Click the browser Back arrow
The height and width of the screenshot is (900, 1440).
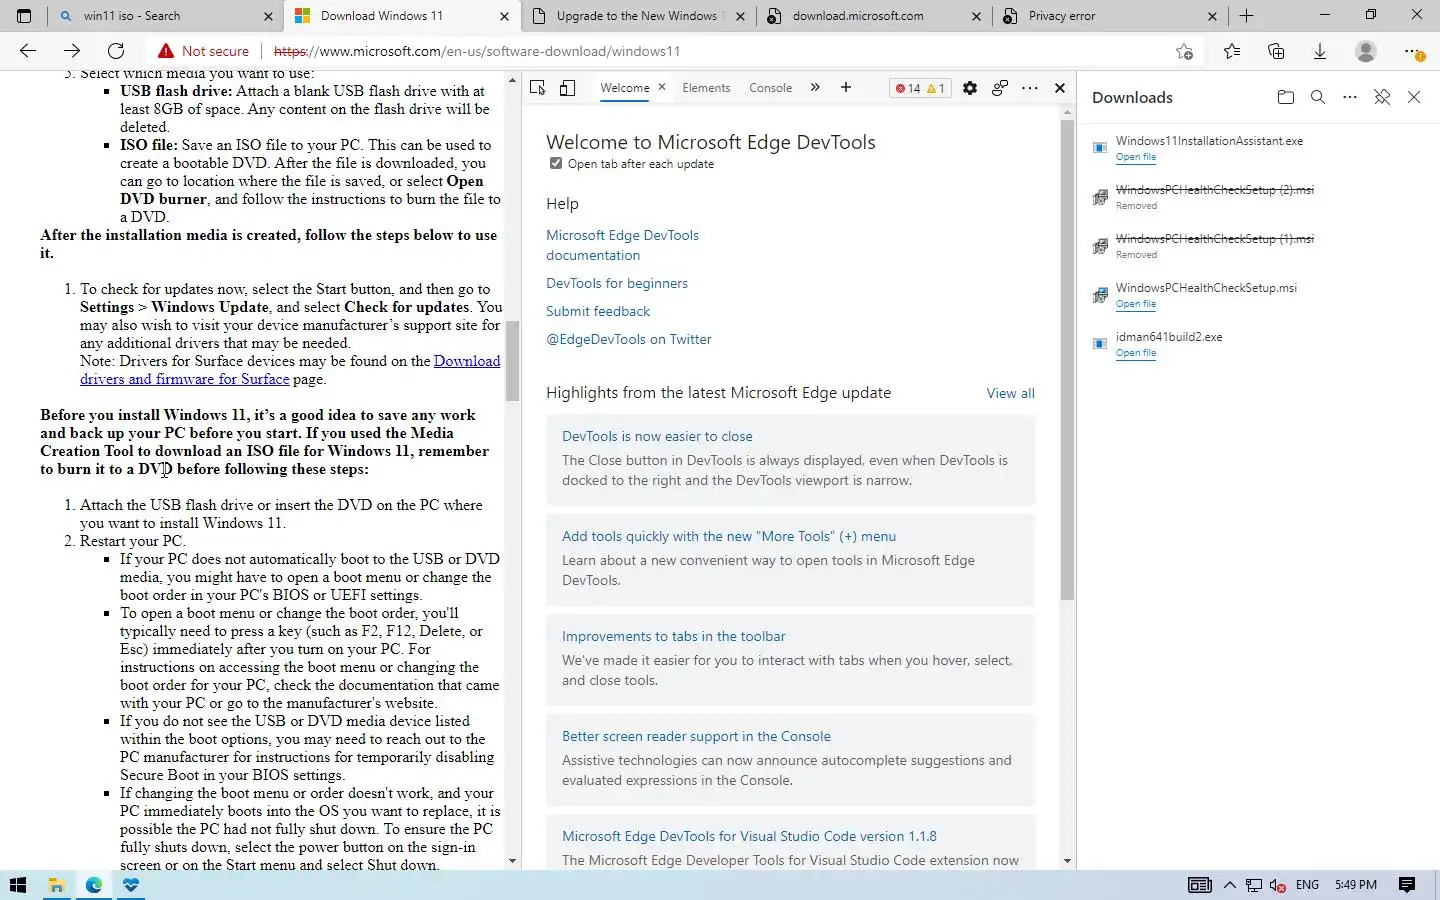(28, 51)
